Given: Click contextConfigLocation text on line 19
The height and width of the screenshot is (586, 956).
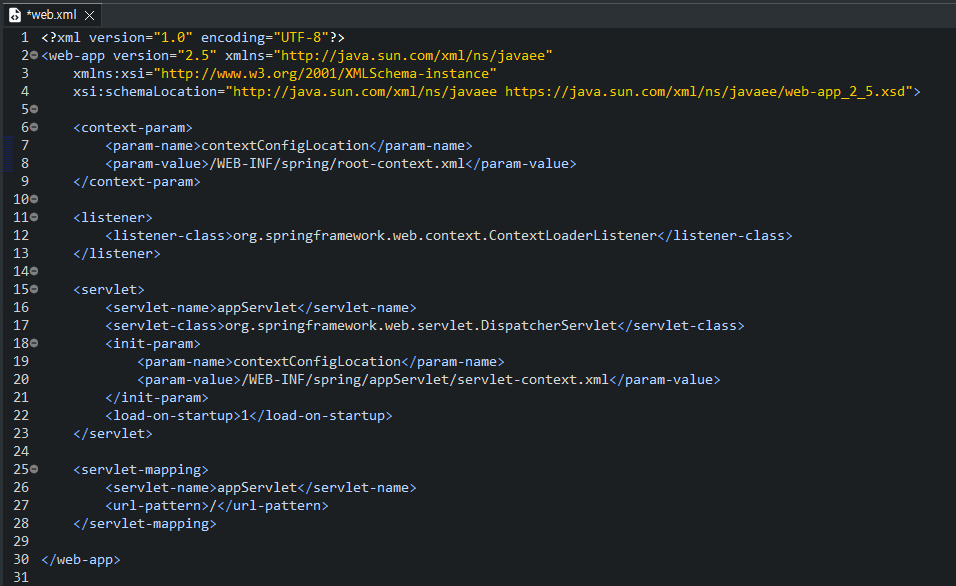Looking at the screenshot, I should coord(317,362).
